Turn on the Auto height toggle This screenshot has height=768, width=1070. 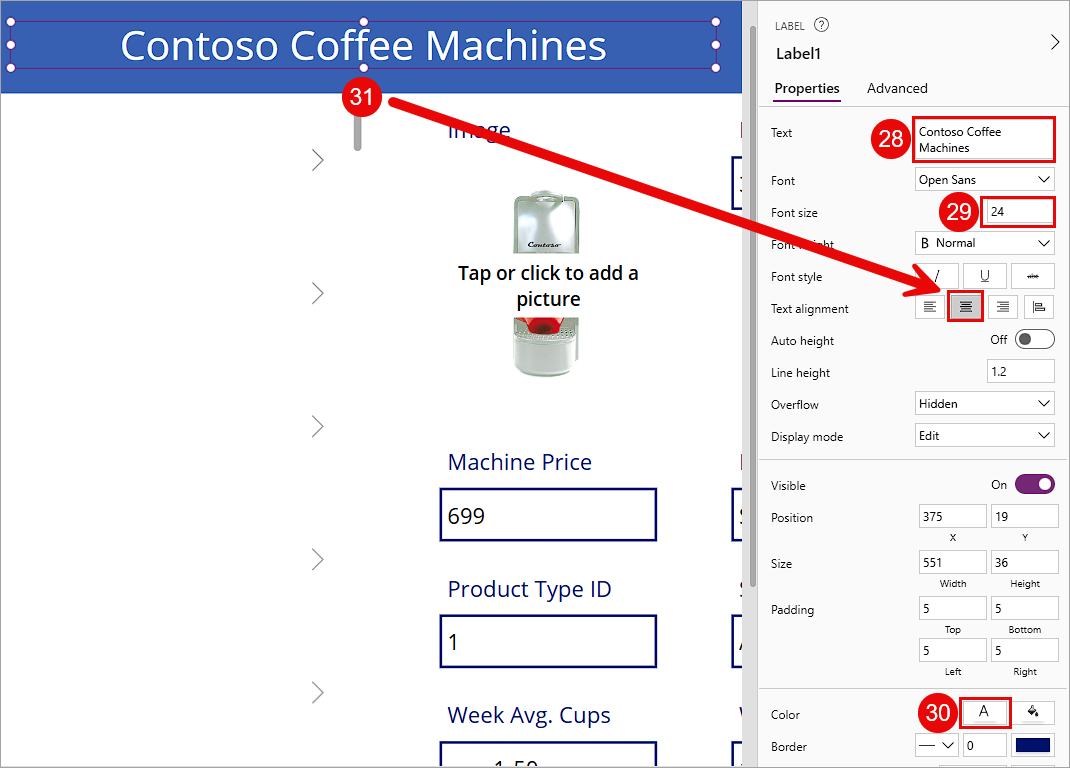pyautogui.click(x=1035, y=339)
